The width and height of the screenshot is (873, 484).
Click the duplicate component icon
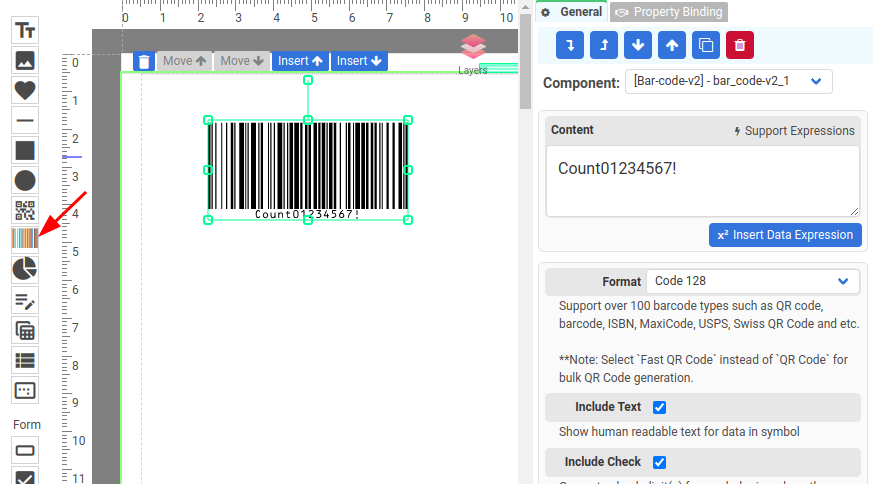pyautogui.click(x=706, y=45)
